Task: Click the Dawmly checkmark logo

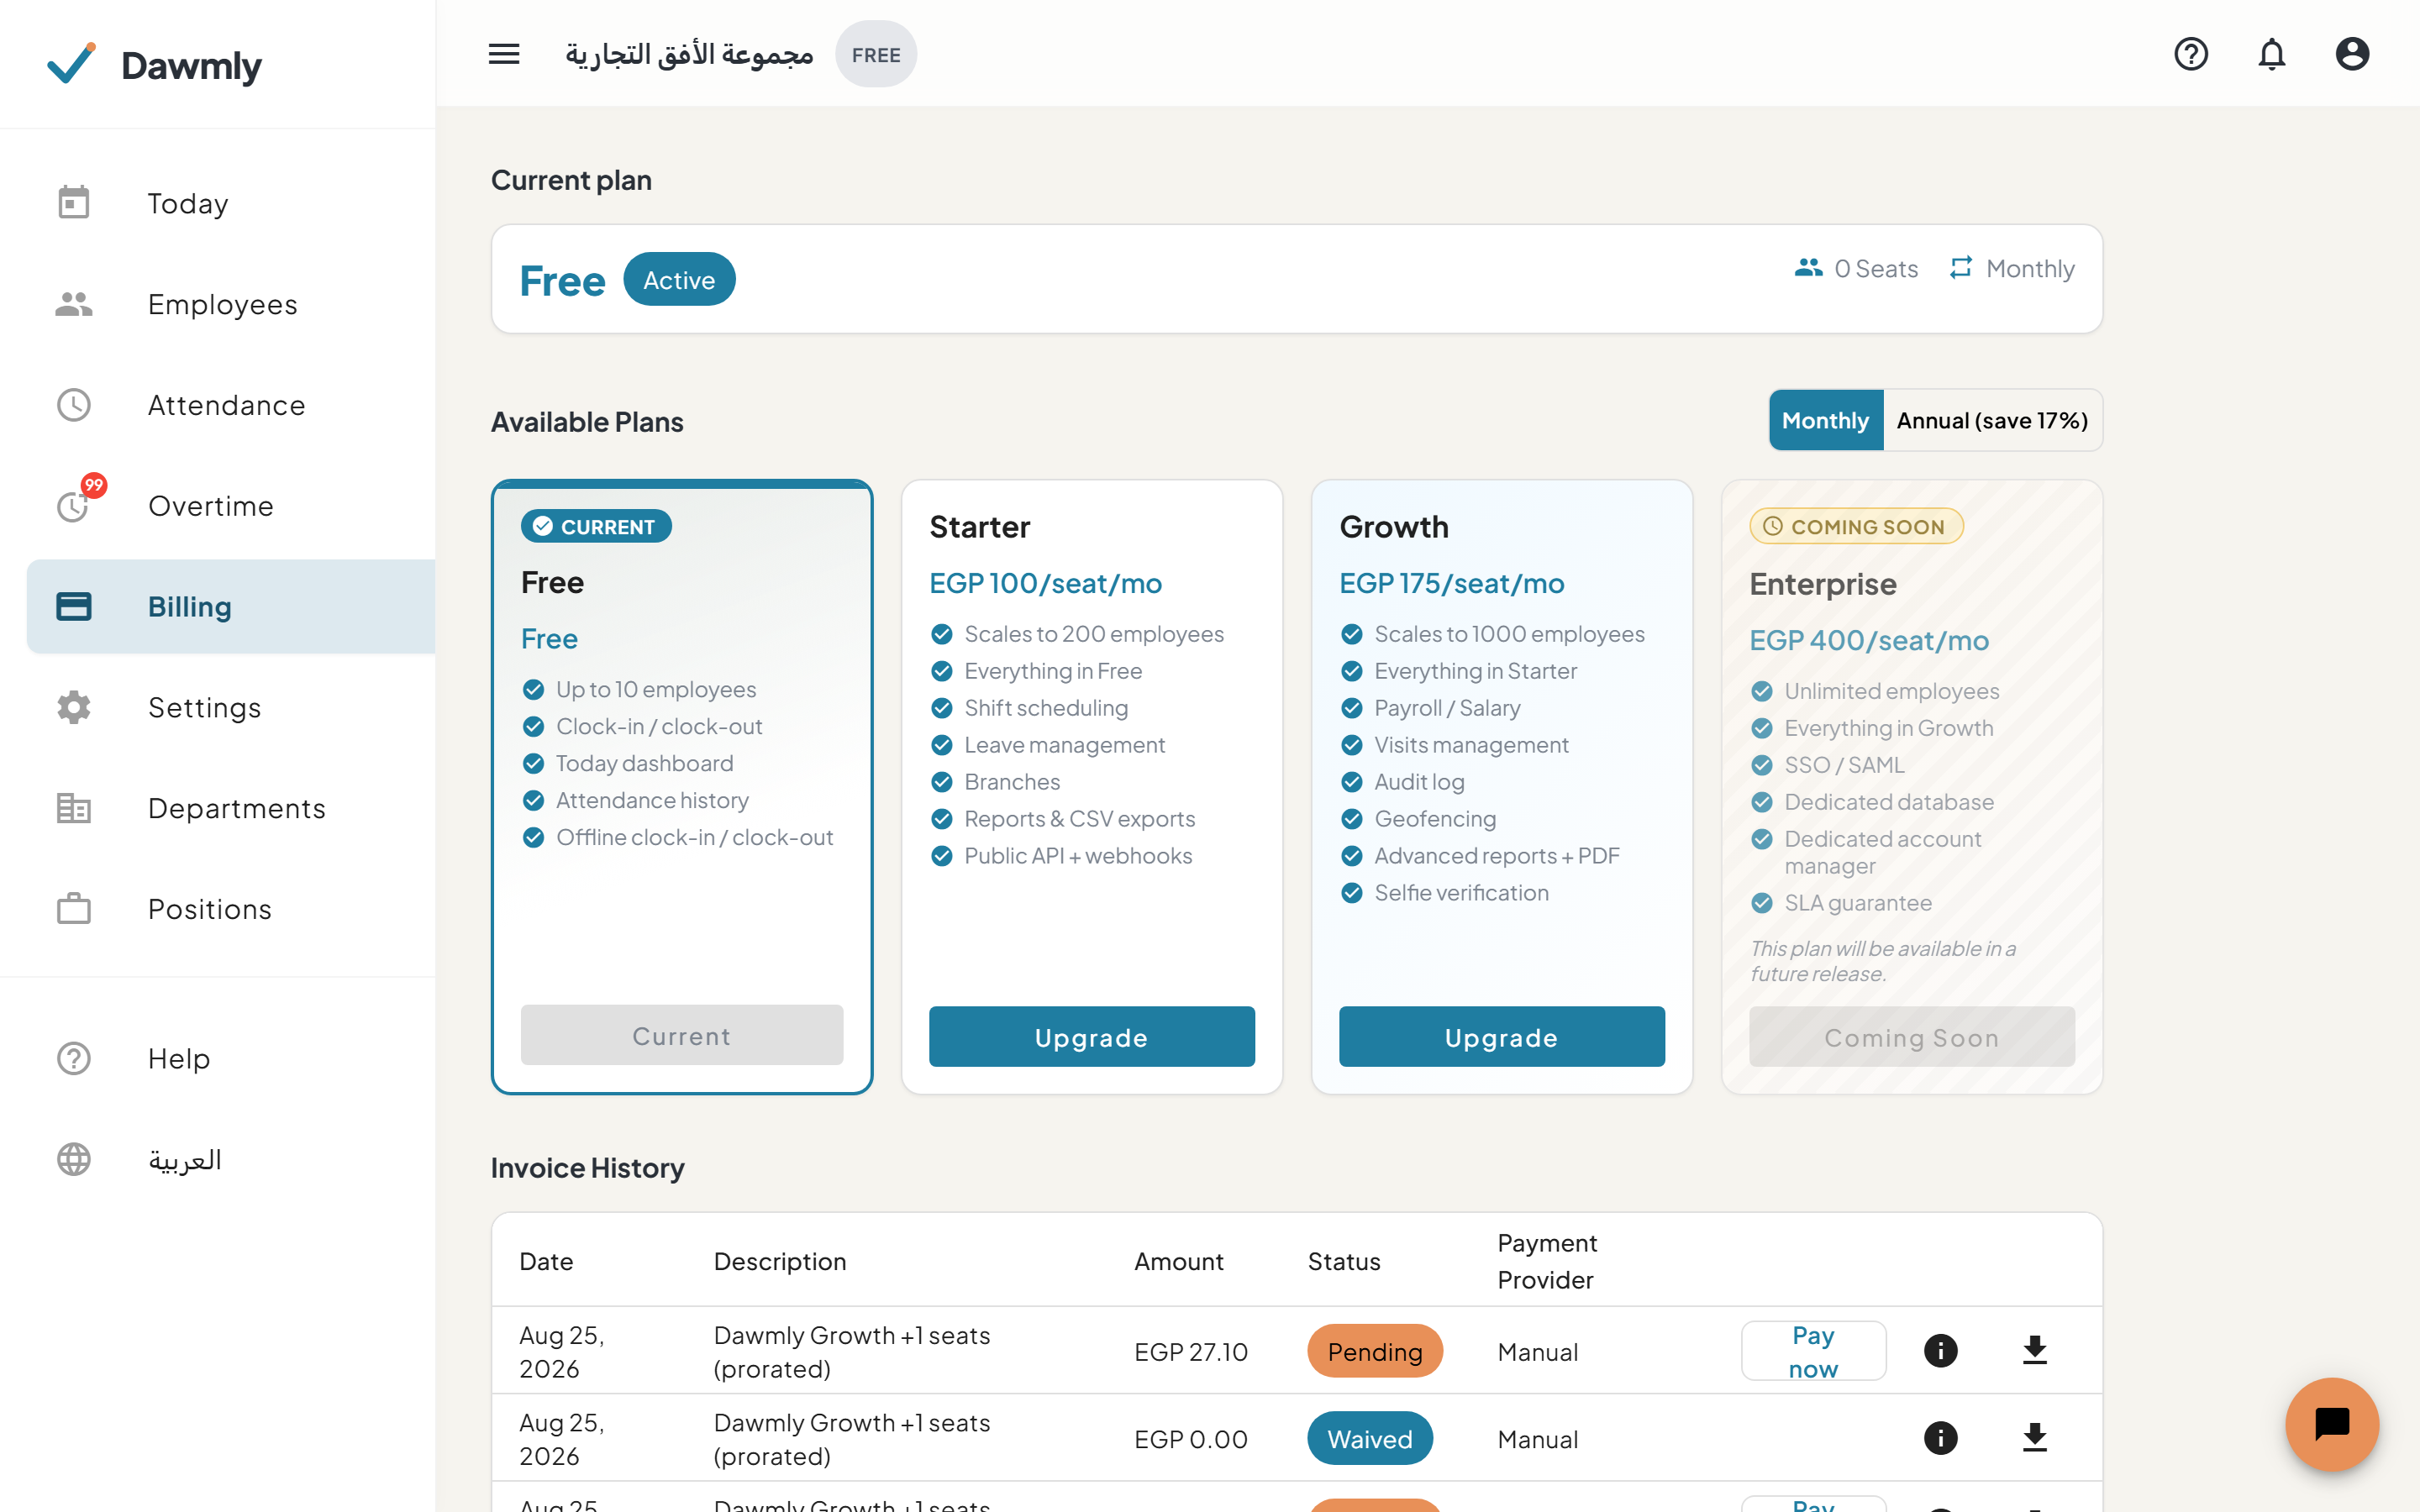Action: [x=72, y=64]
